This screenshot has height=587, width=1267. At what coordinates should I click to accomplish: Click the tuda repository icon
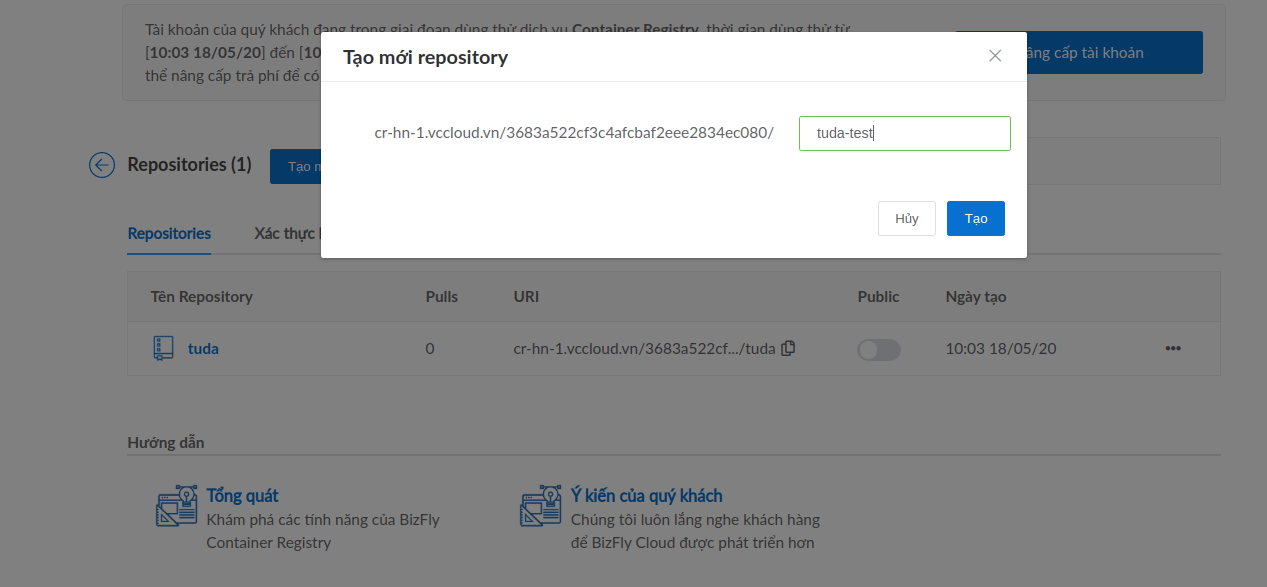[163, 349]
